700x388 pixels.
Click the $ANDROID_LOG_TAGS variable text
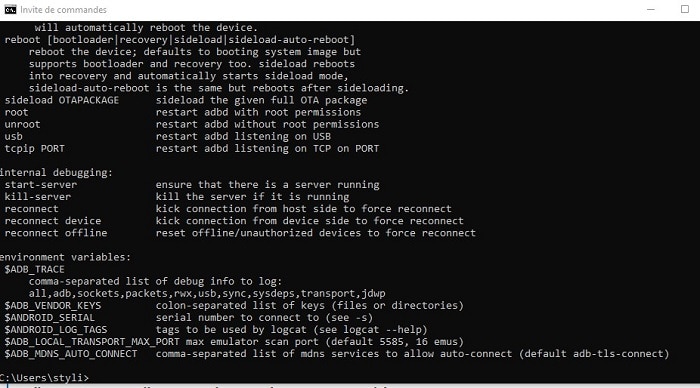coord(56,330)
